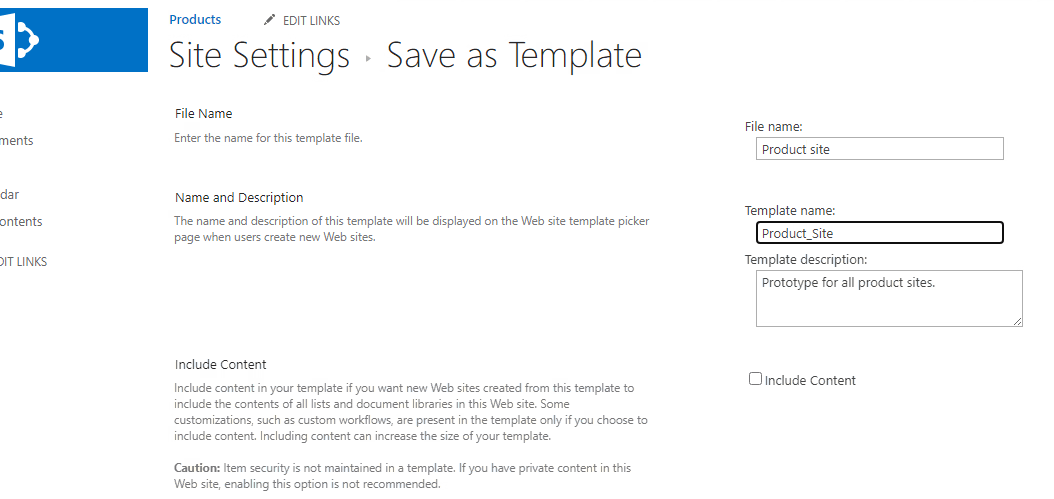Click EDIT LINKS in the left sidebar
The height and width of the screenshot is (499, 1054).
coord(23,262)
